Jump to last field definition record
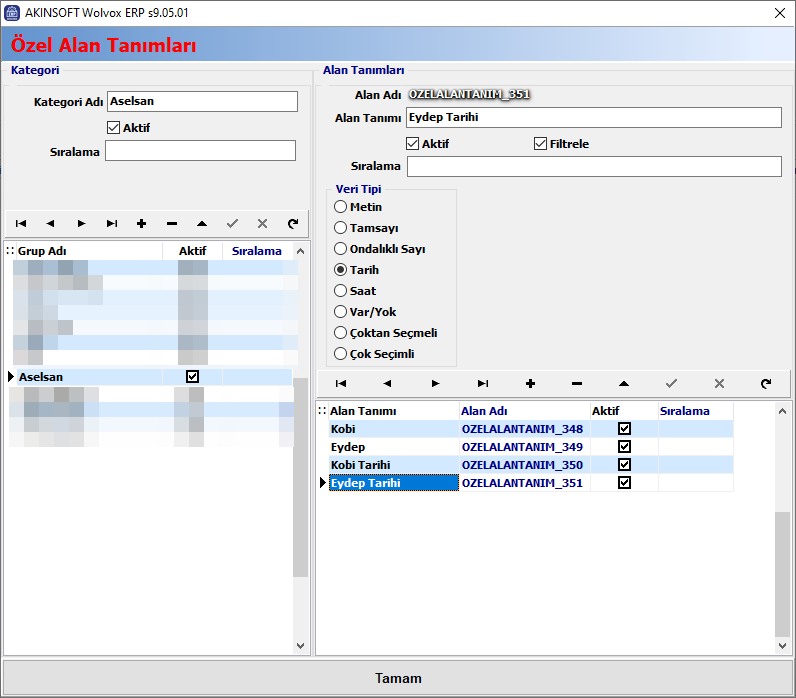Image resolution: width=796 pixels, height=698 pixels. (483, 383)
